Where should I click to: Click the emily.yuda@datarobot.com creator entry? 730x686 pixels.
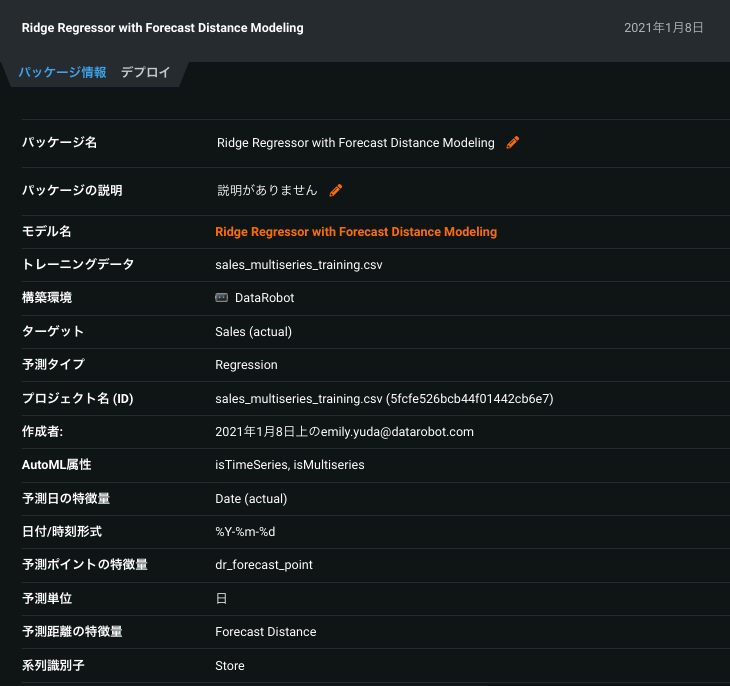pyautogui.click(x=344, y=432)
